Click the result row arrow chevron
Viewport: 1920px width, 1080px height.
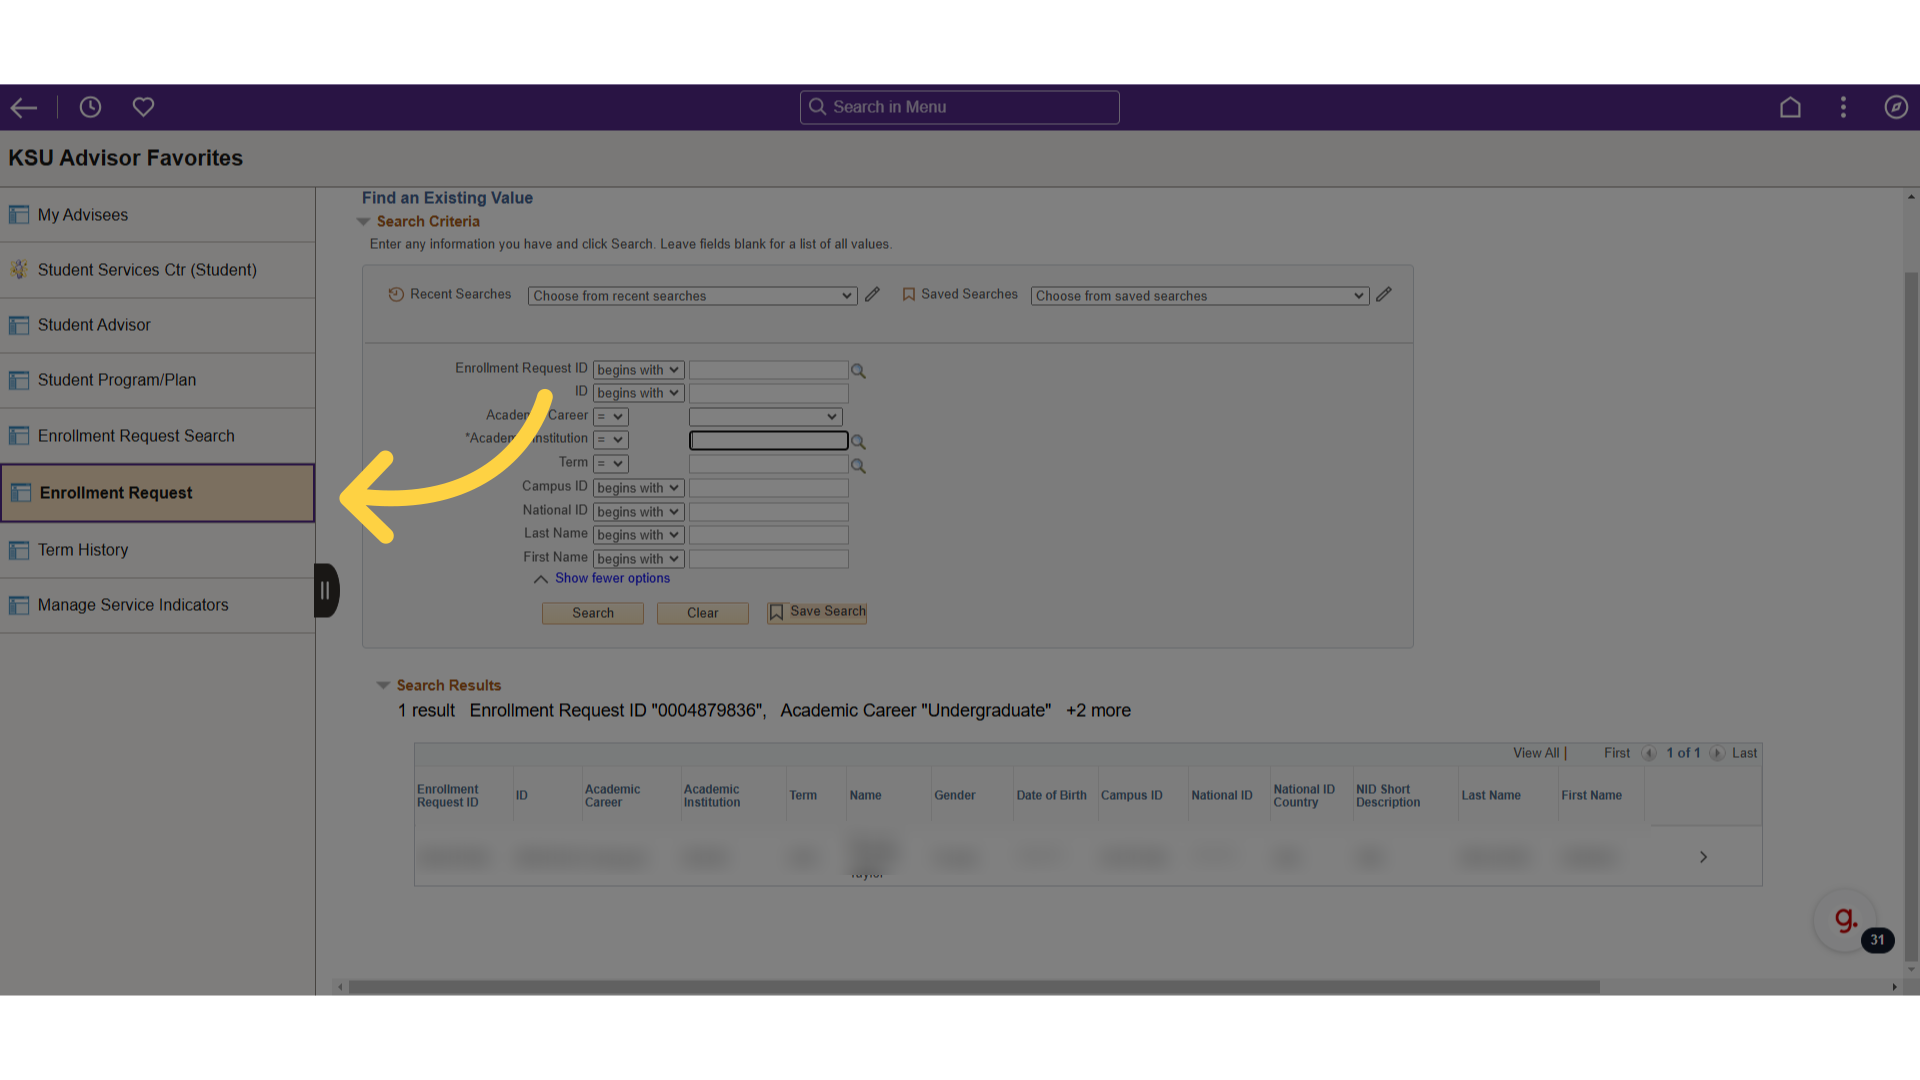1703,857
